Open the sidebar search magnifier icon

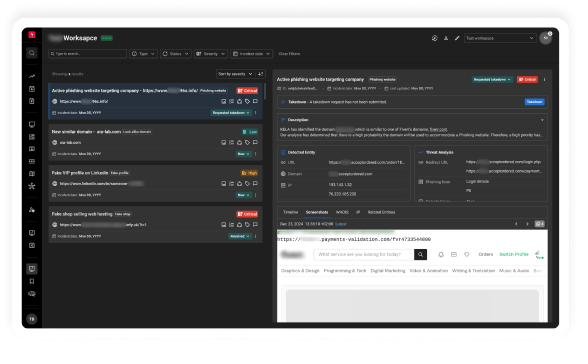pos(32,53)
